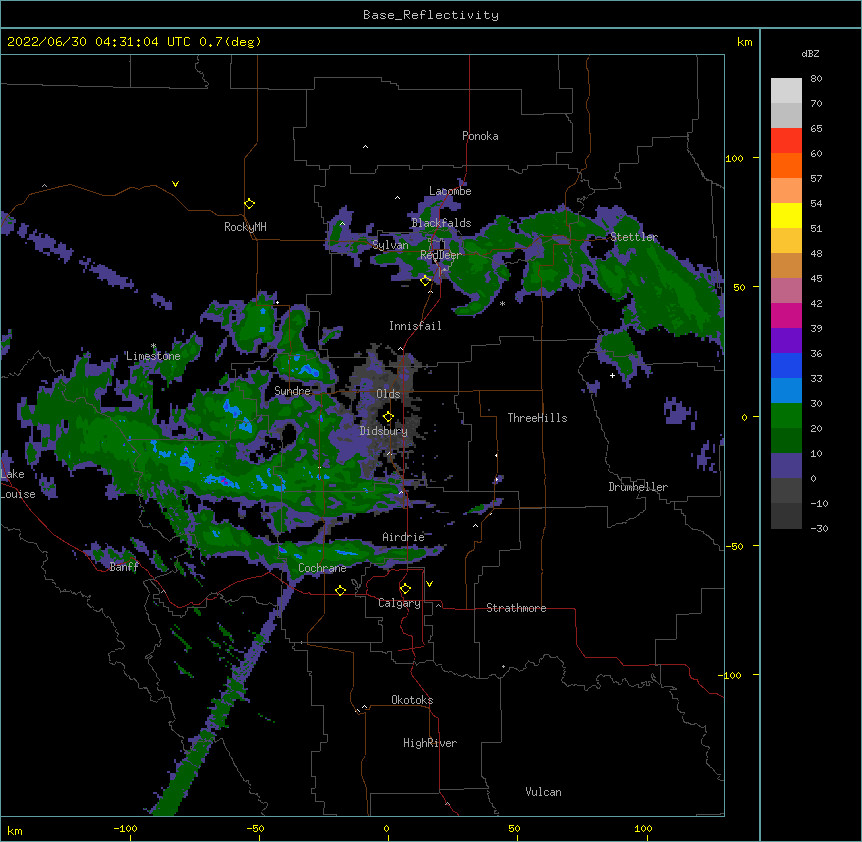This screenshot has height=842, width=862.
Task: Click the Didsbury town label
Action: [384, 431]
